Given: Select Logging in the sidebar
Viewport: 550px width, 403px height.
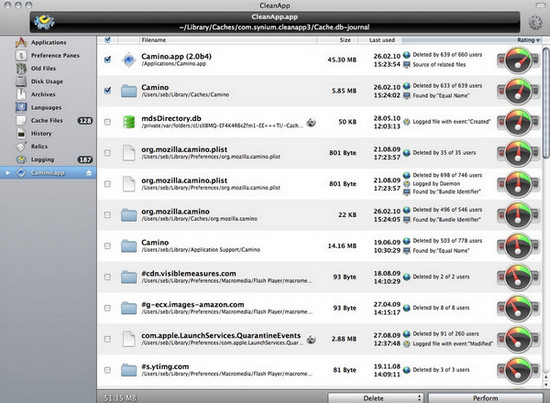Looking at the screenshot, I should [42, 160].
